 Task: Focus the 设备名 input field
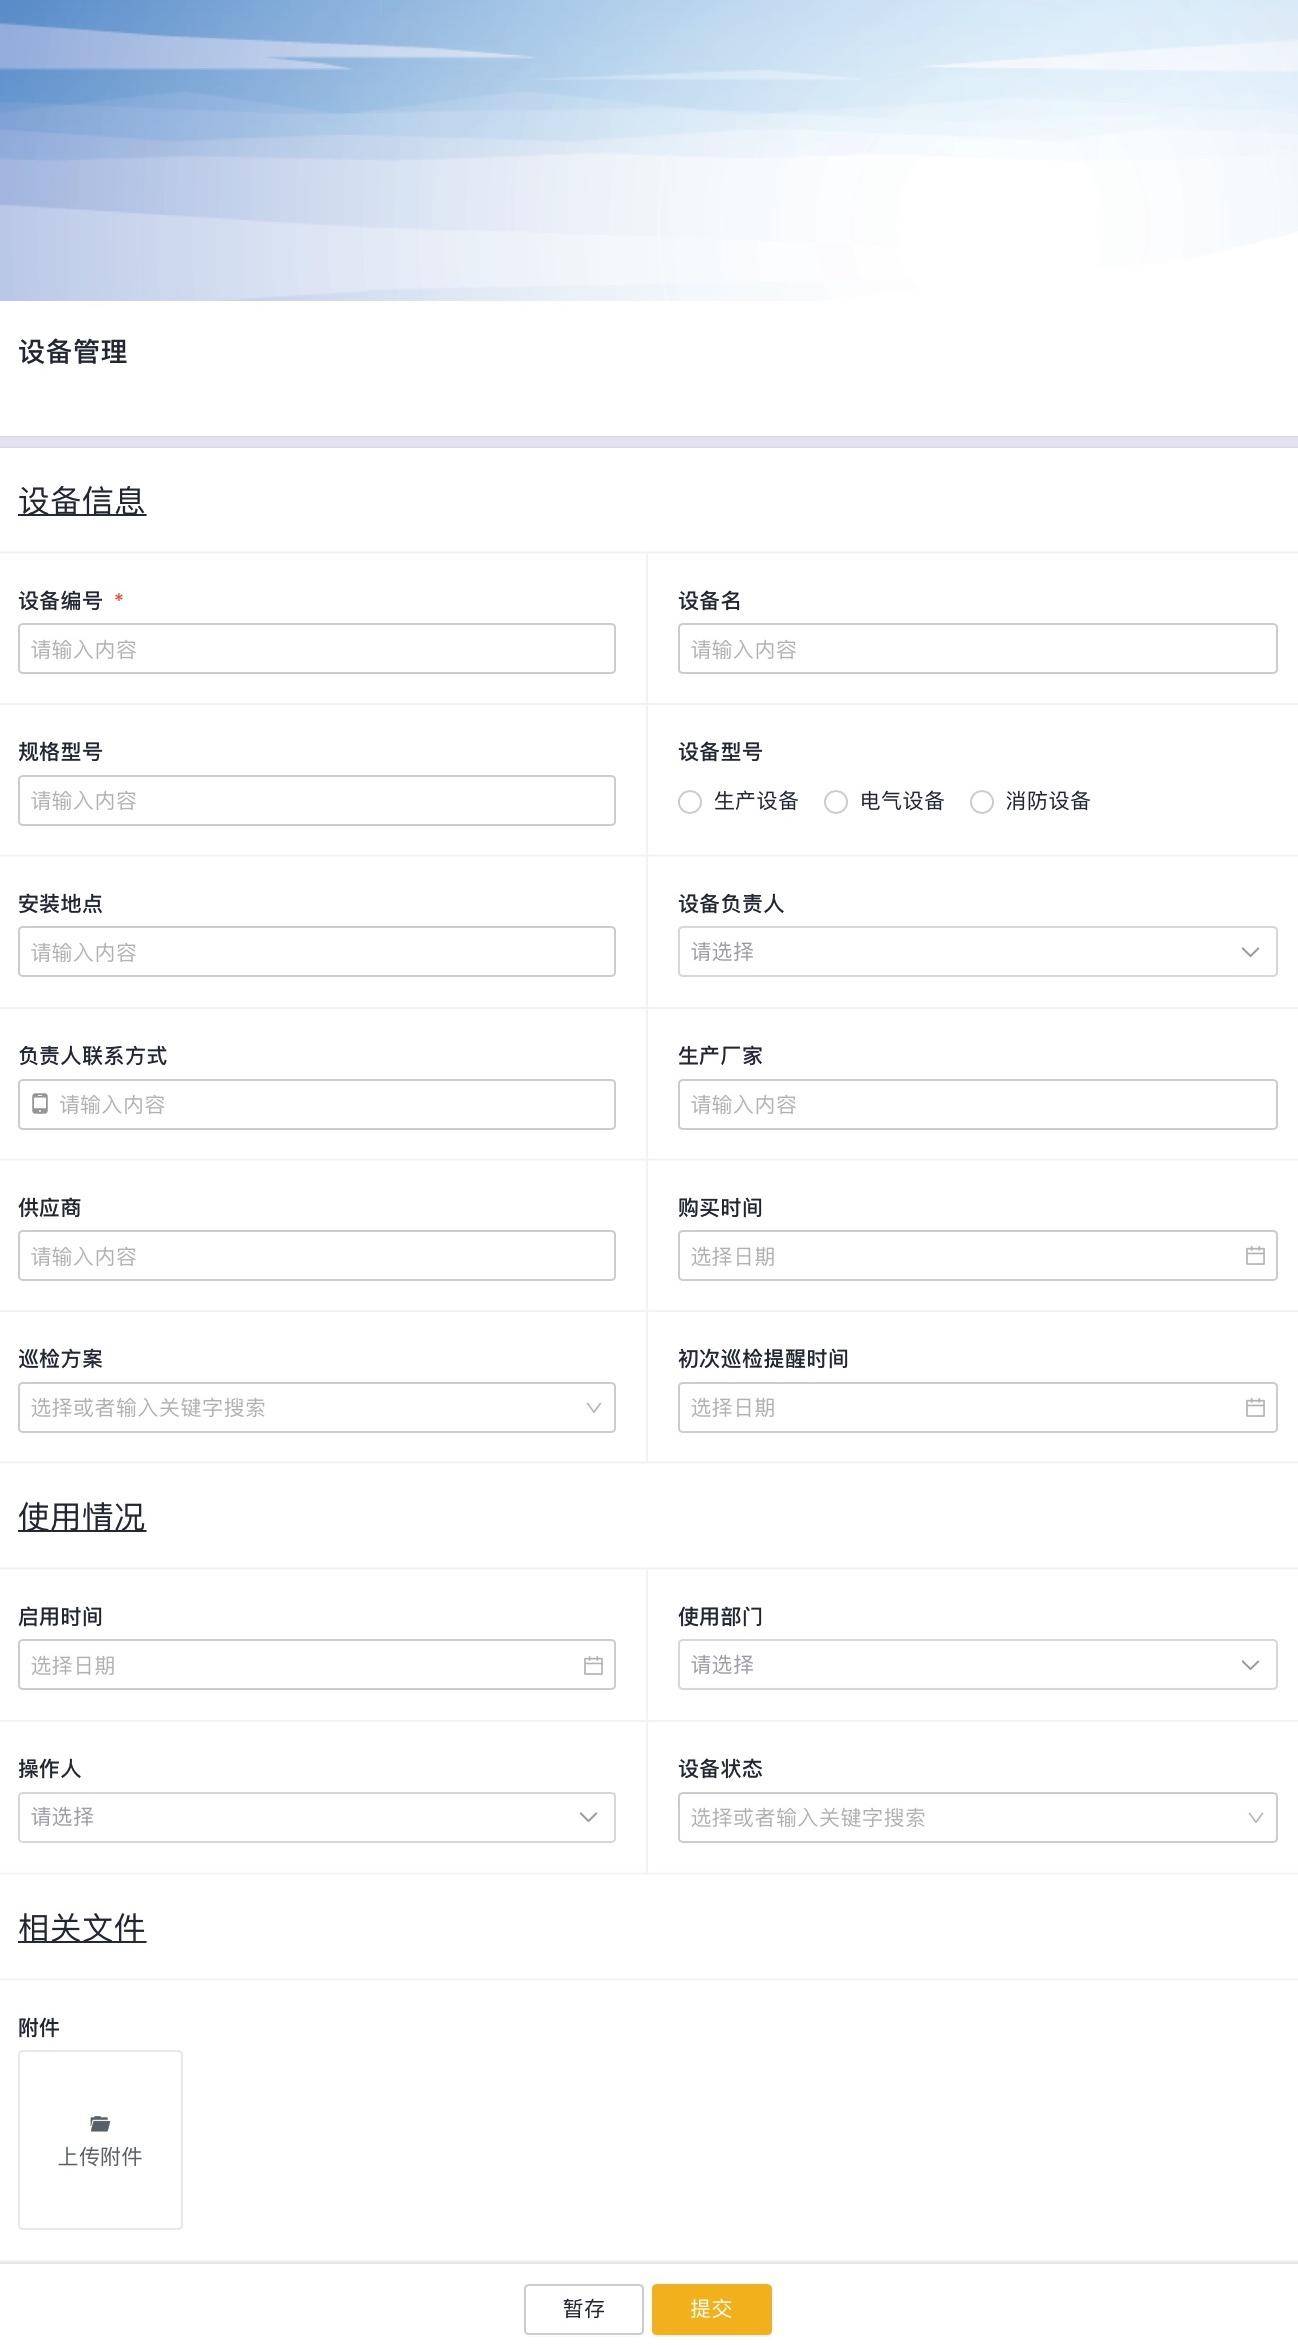coord(977,648)
